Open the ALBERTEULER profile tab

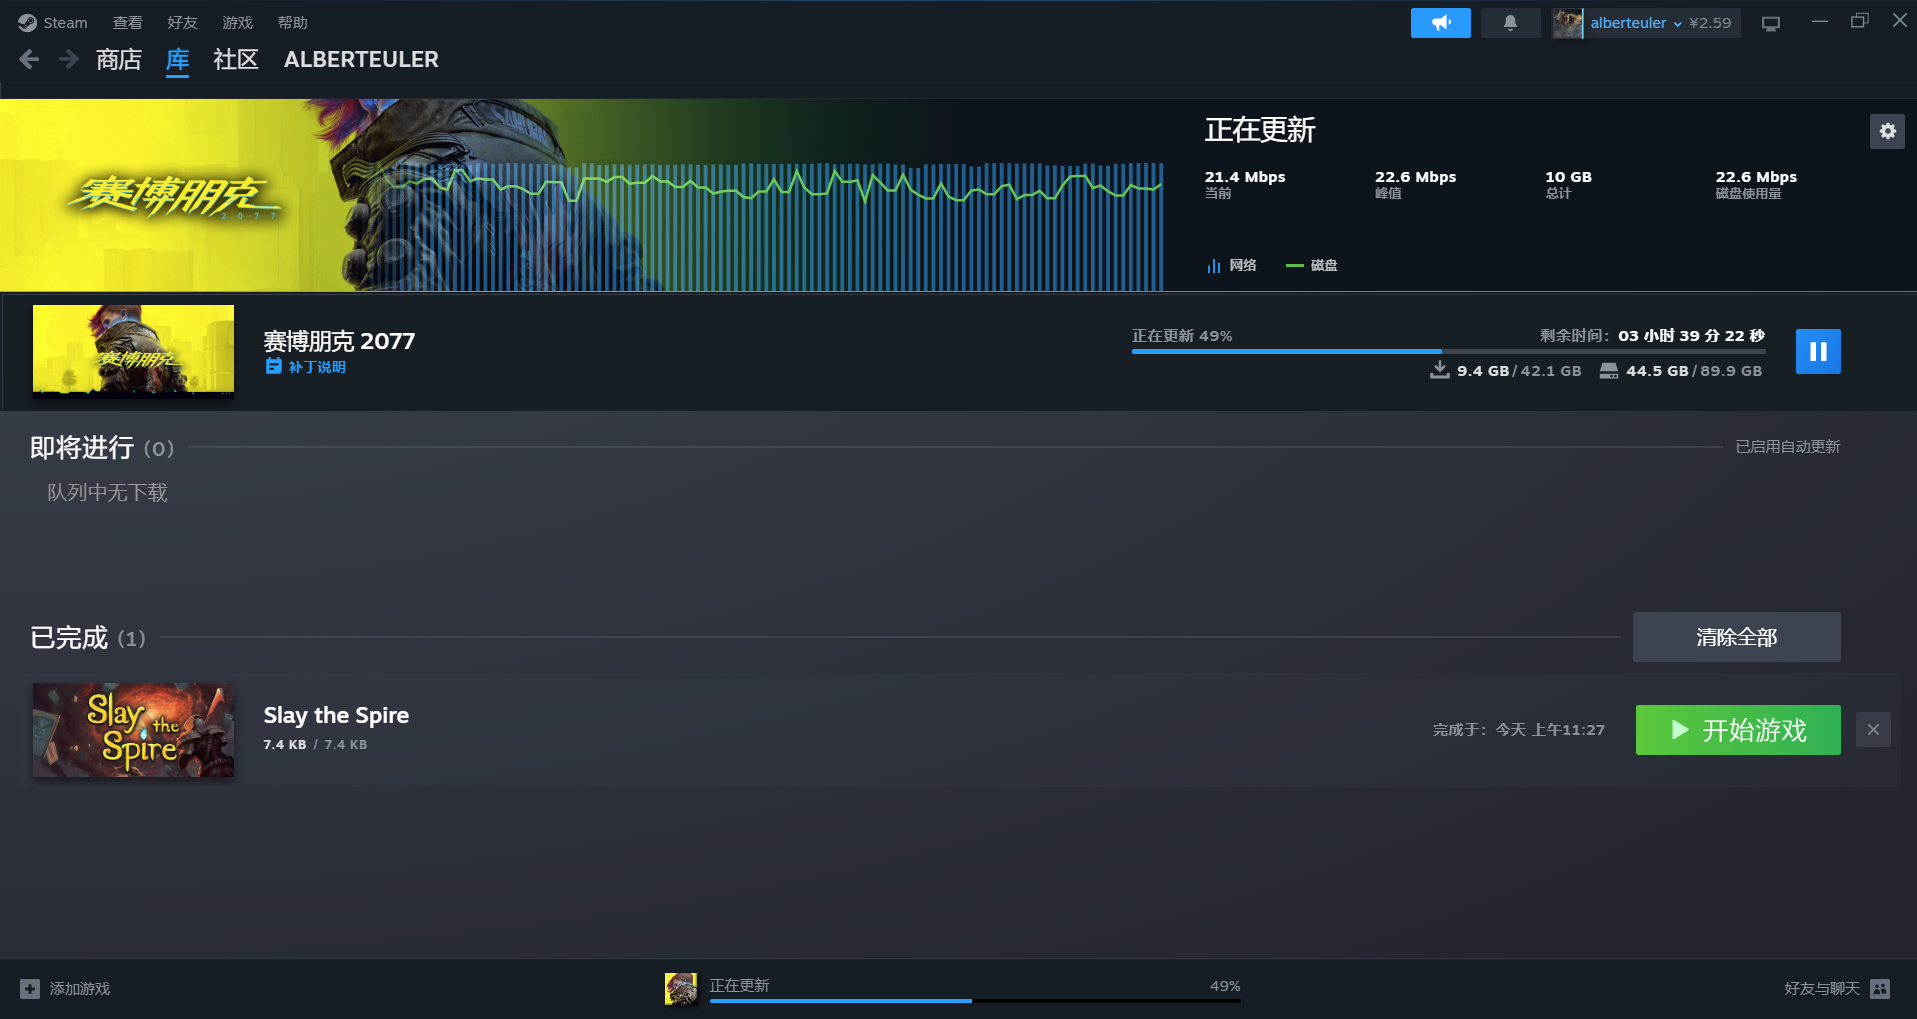(x=361, y=59)
